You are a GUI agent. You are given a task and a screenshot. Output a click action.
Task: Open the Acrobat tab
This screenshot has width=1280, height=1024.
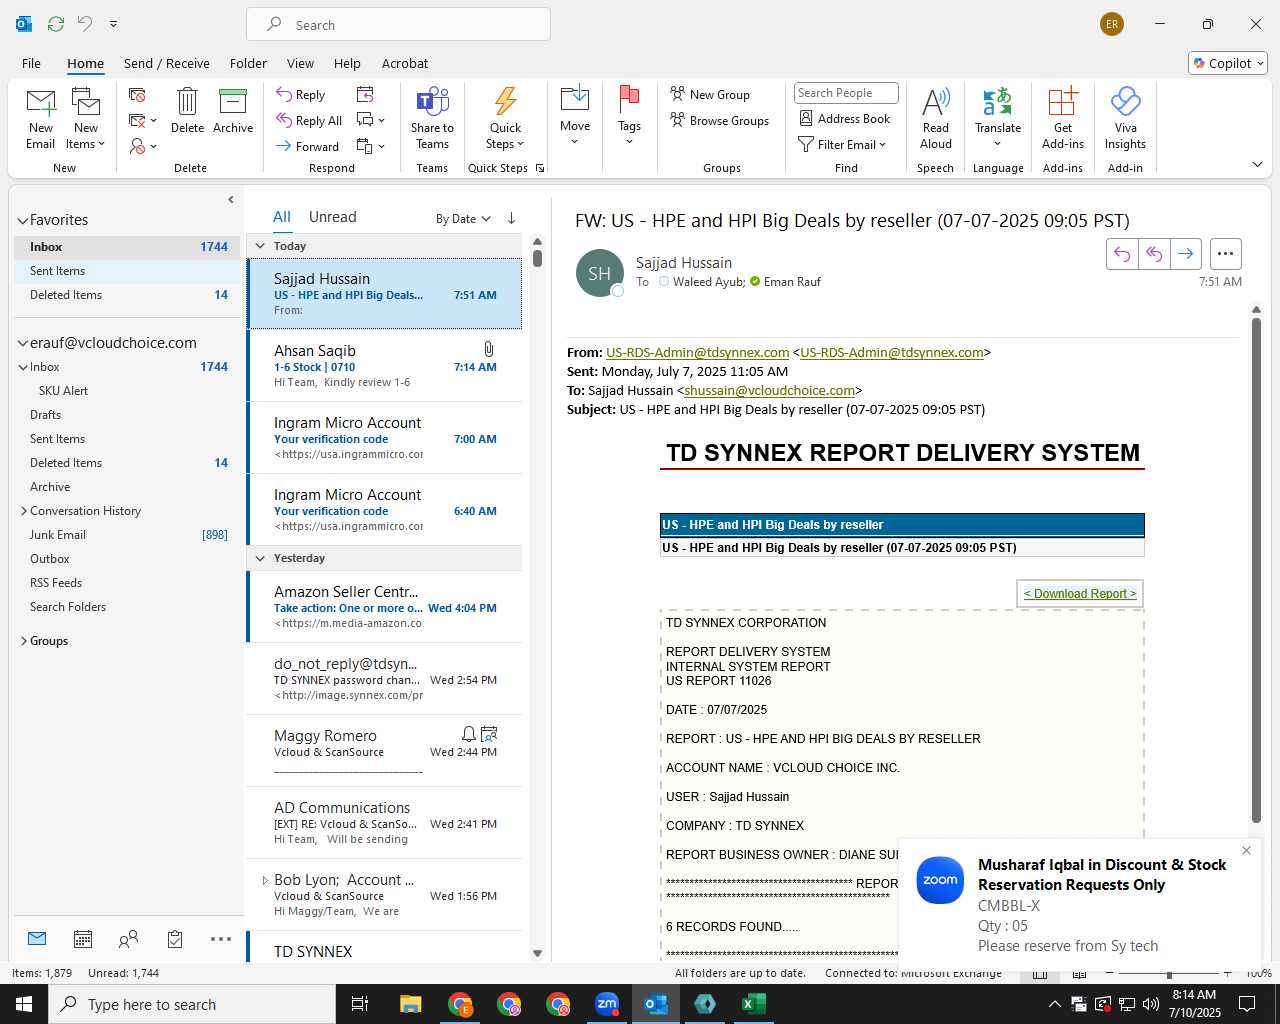click(405, 63)
